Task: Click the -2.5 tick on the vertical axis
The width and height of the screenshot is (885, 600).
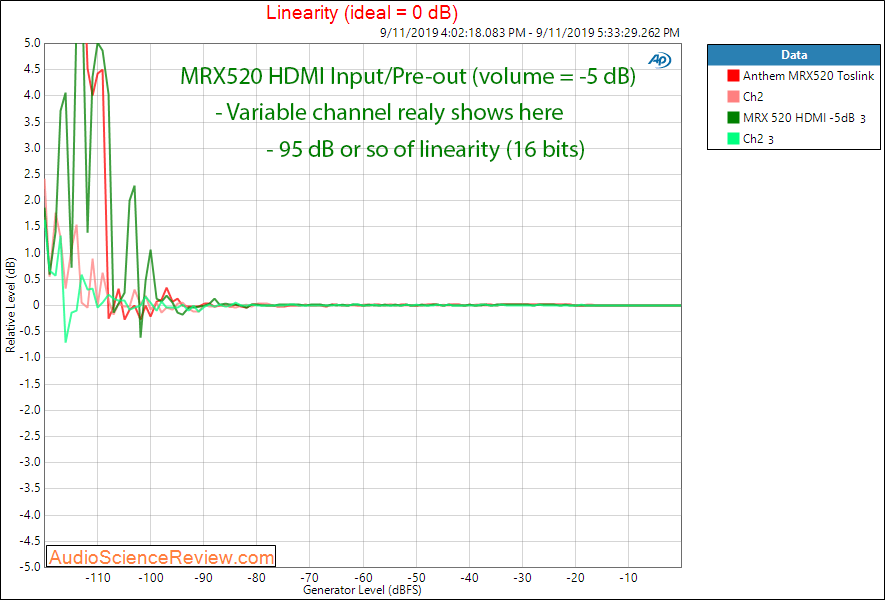Action: tap(30, 436)
